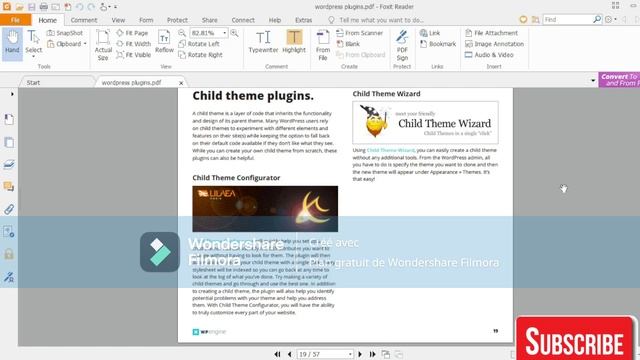Image resolution: width=640 pixels, height=360 pixels.
Task: Create PDF From Scanner
Action: (360, 33)
